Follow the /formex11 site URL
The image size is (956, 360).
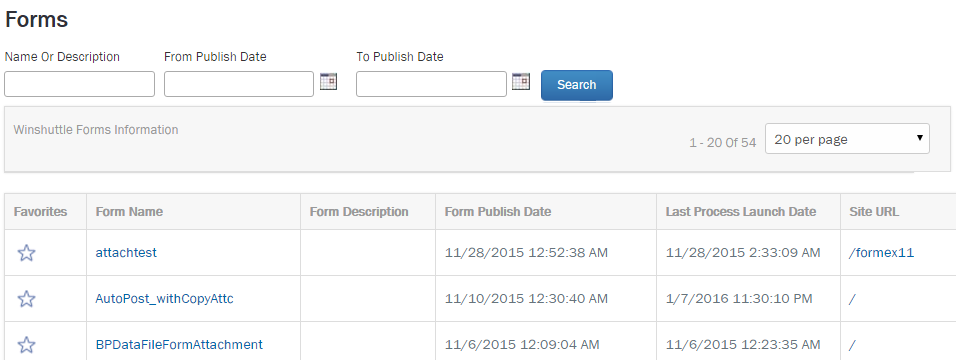[x=882, y=253]
